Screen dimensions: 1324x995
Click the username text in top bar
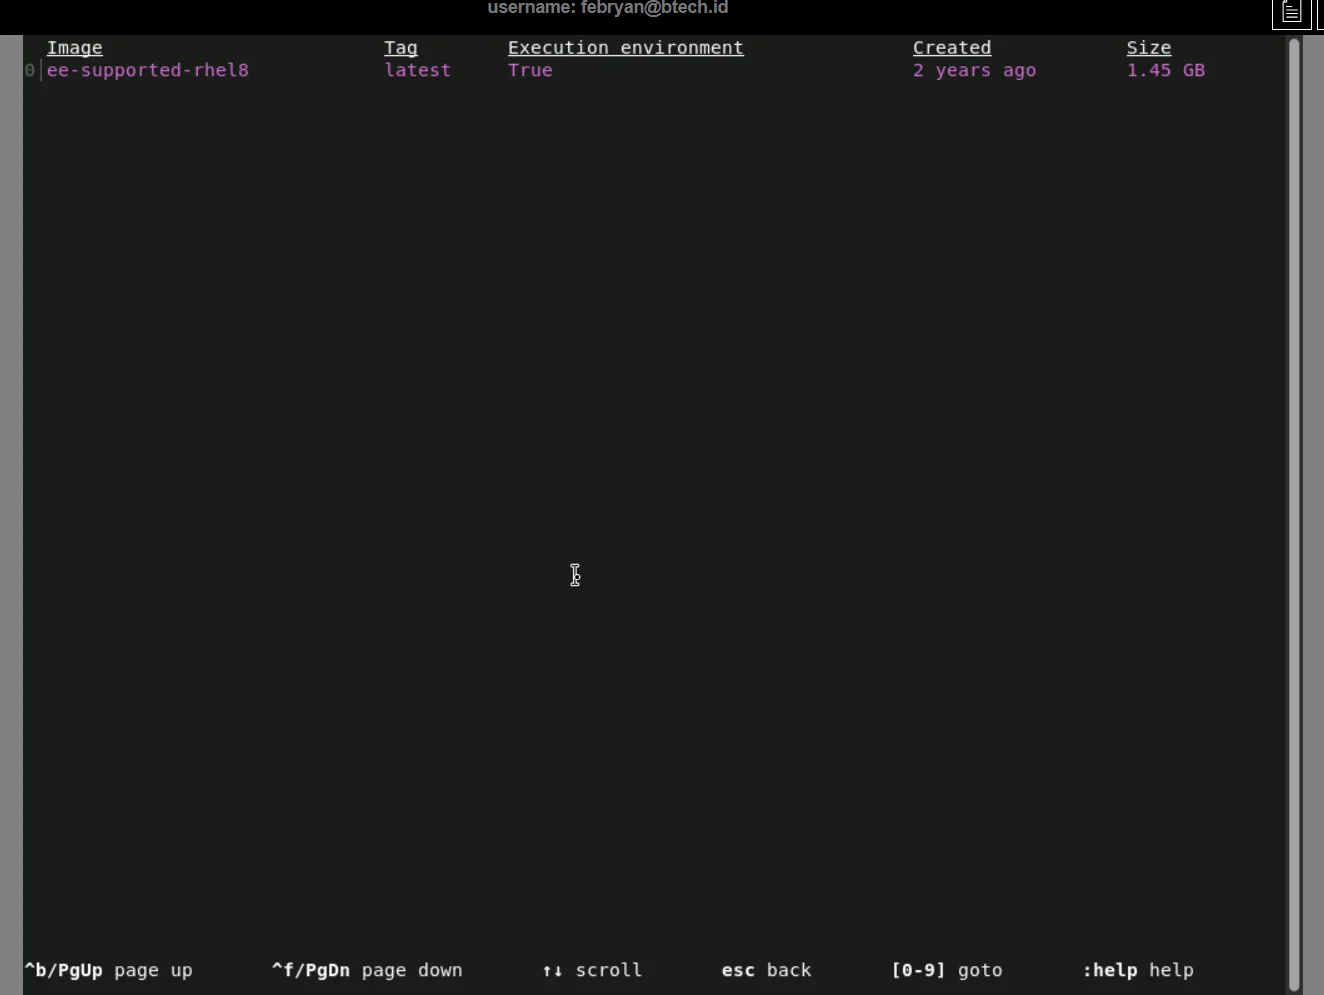click(607, 8)
